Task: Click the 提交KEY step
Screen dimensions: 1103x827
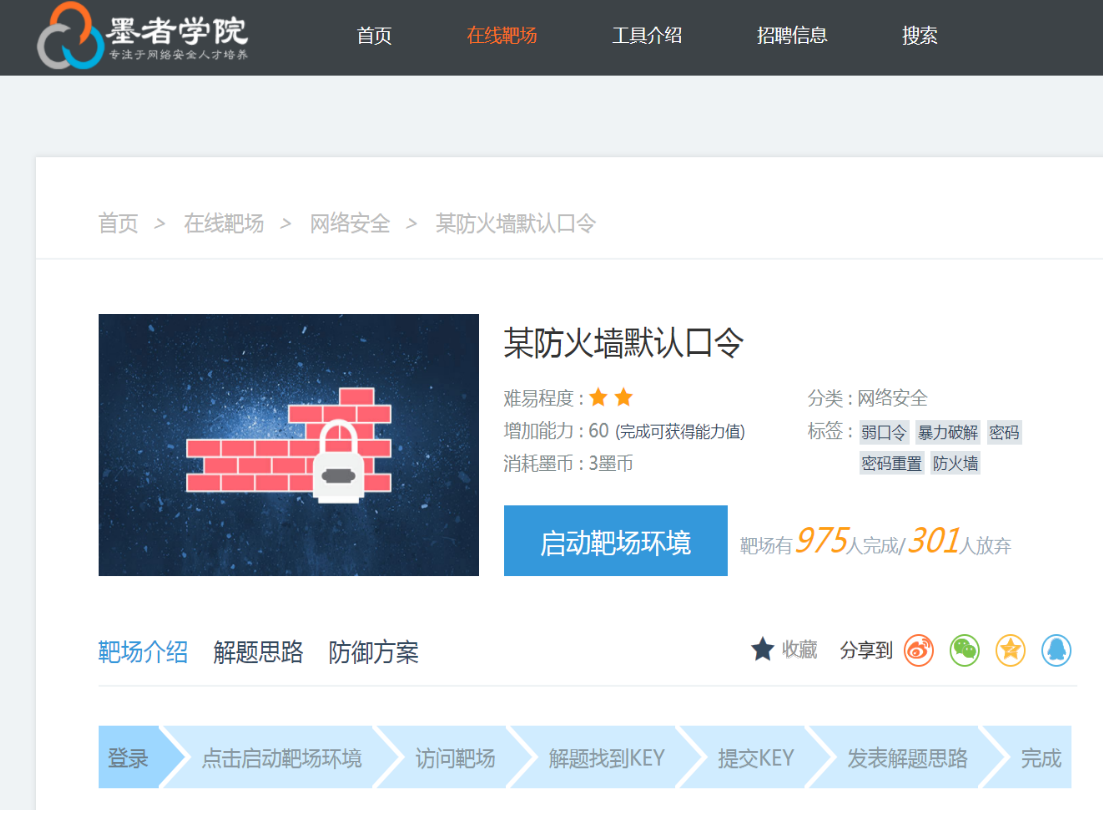Action: (x=755, y=757)
